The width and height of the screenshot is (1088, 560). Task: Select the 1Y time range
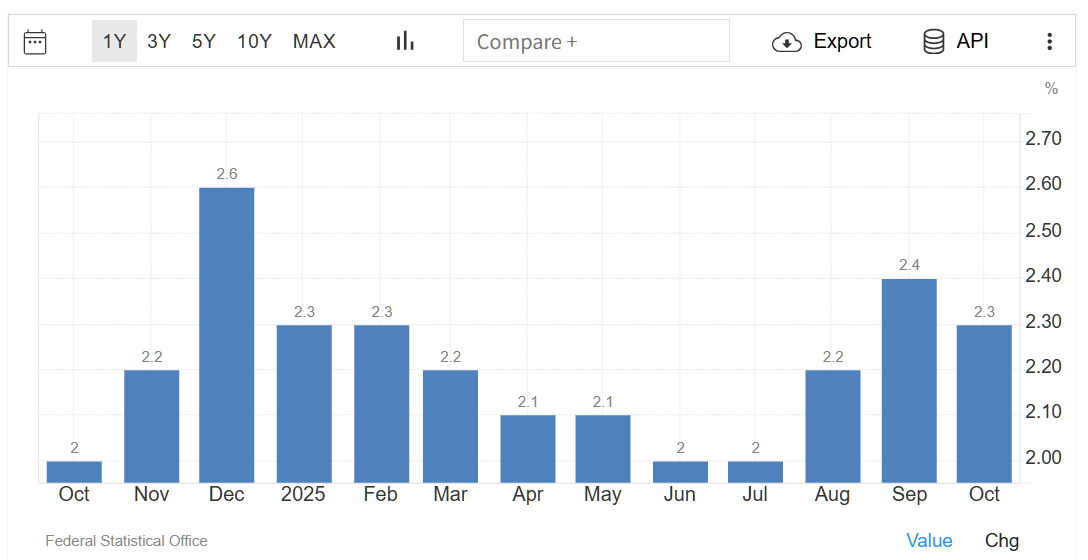tap(115, 41)
